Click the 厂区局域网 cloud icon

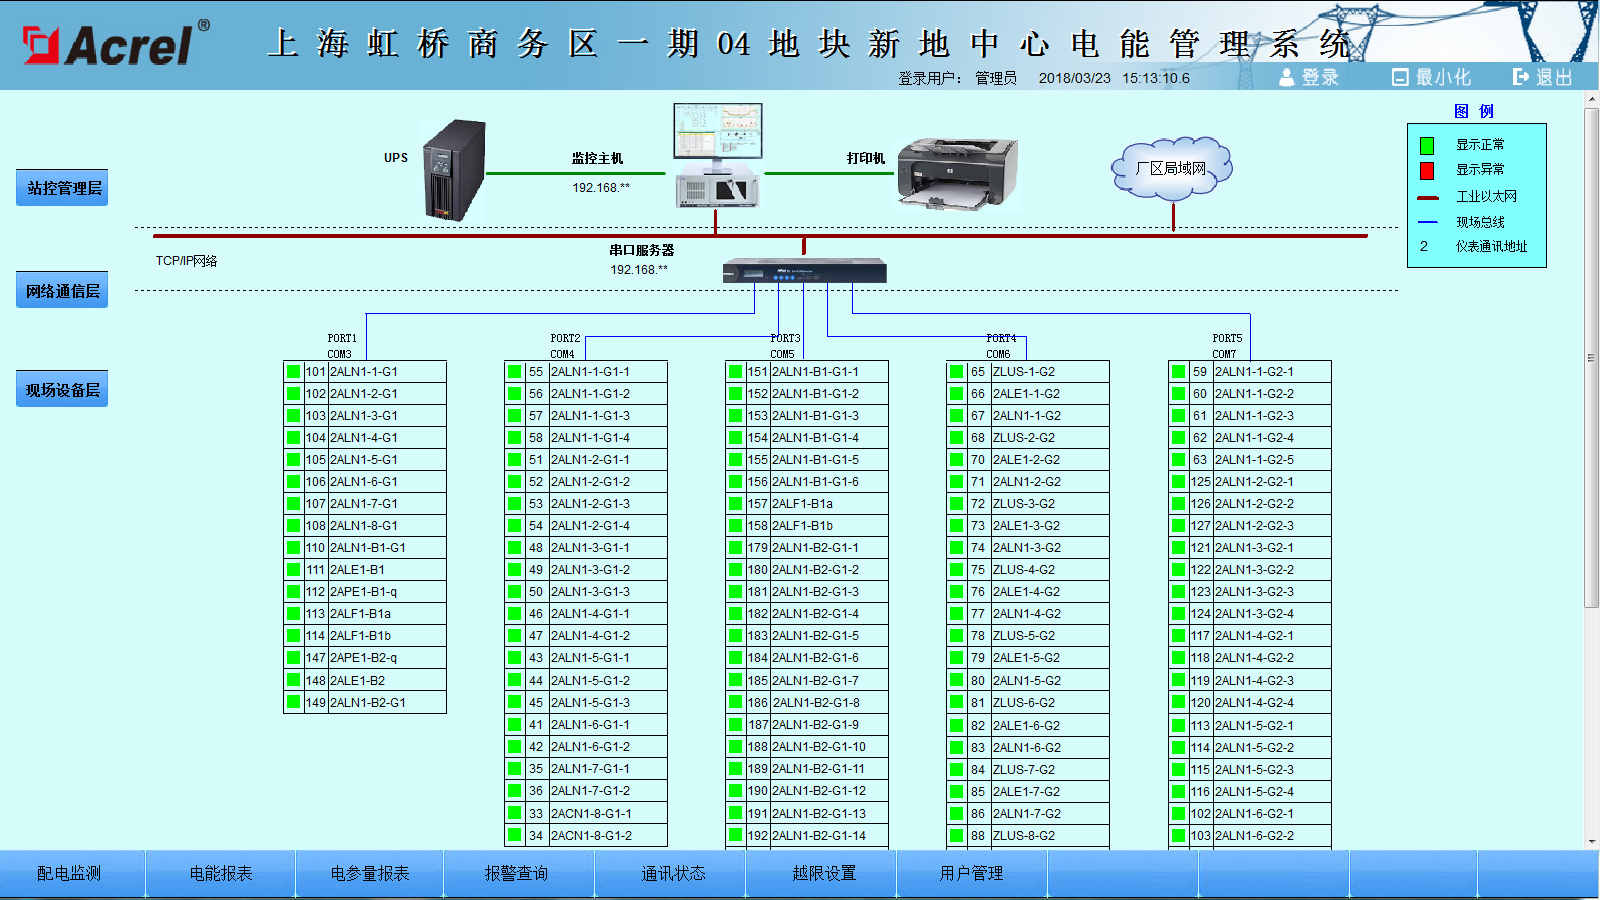tap(1171, 169)
